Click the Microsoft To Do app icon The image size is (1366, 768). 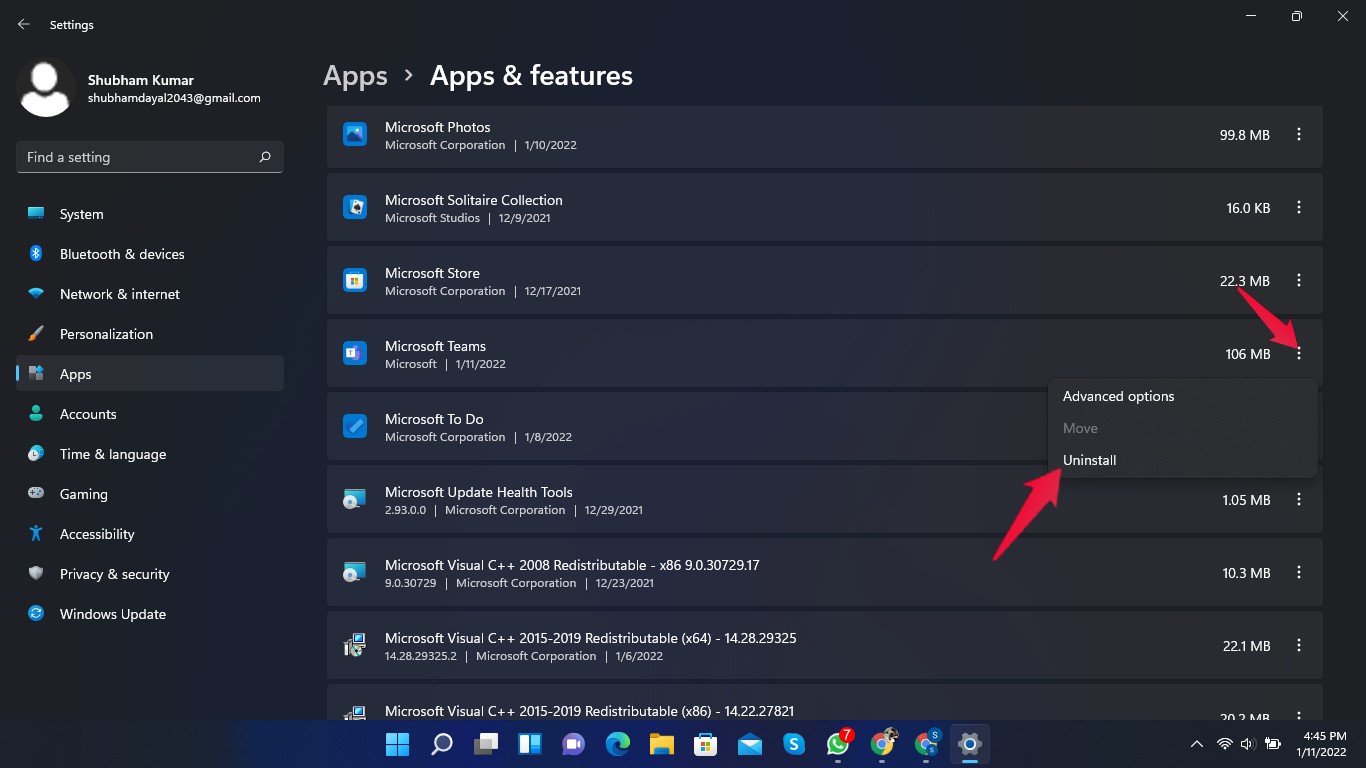point(355,426)
